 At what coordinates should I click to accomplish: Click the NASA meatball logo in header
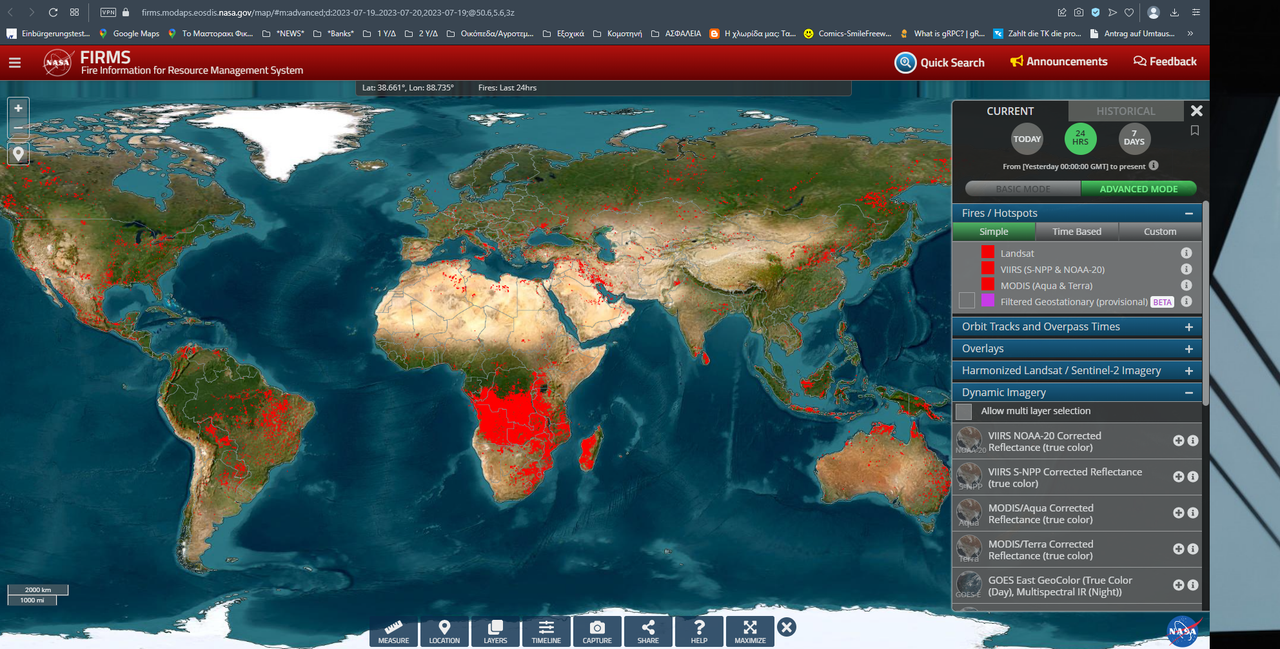point(58,63)
